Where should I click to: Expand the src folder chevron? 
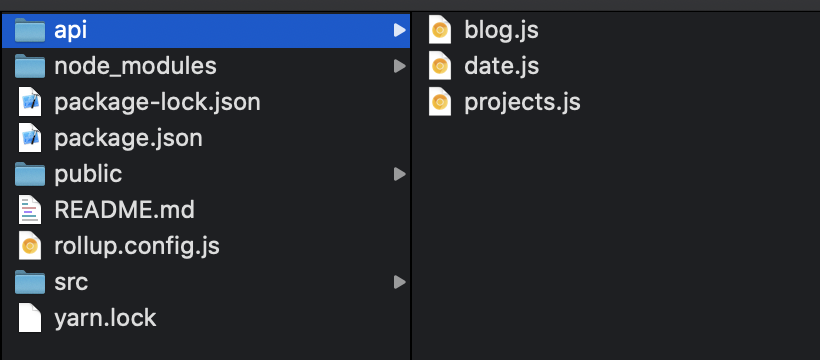(x=400, y=282)
